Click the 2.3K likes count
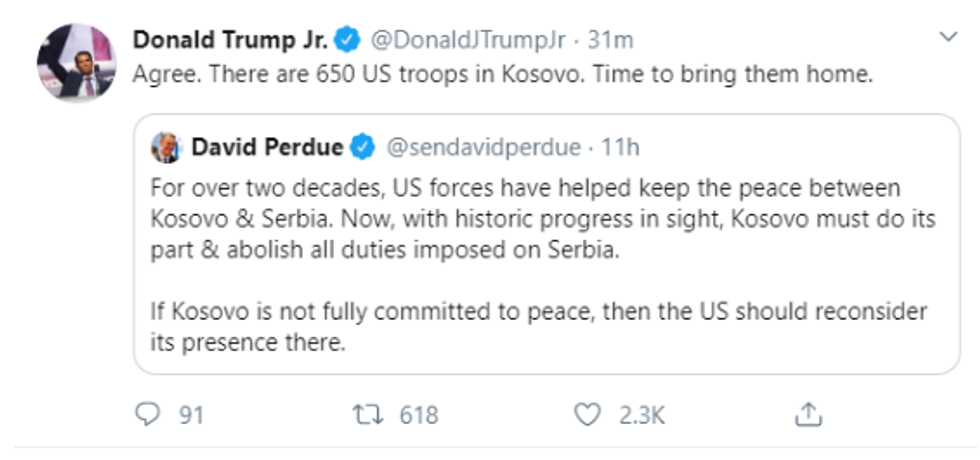Screen dimensions: 980x460 (642, 415)
